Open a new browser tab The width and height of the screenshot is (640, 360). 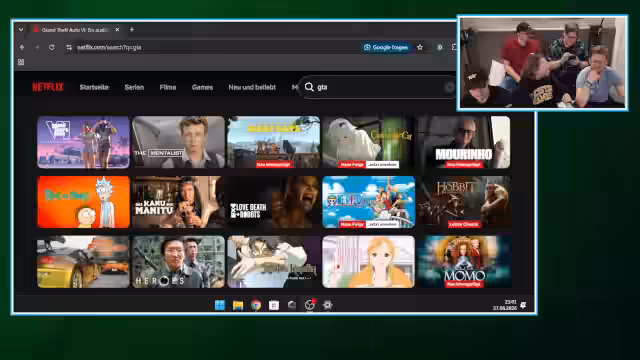coord(132,29)
